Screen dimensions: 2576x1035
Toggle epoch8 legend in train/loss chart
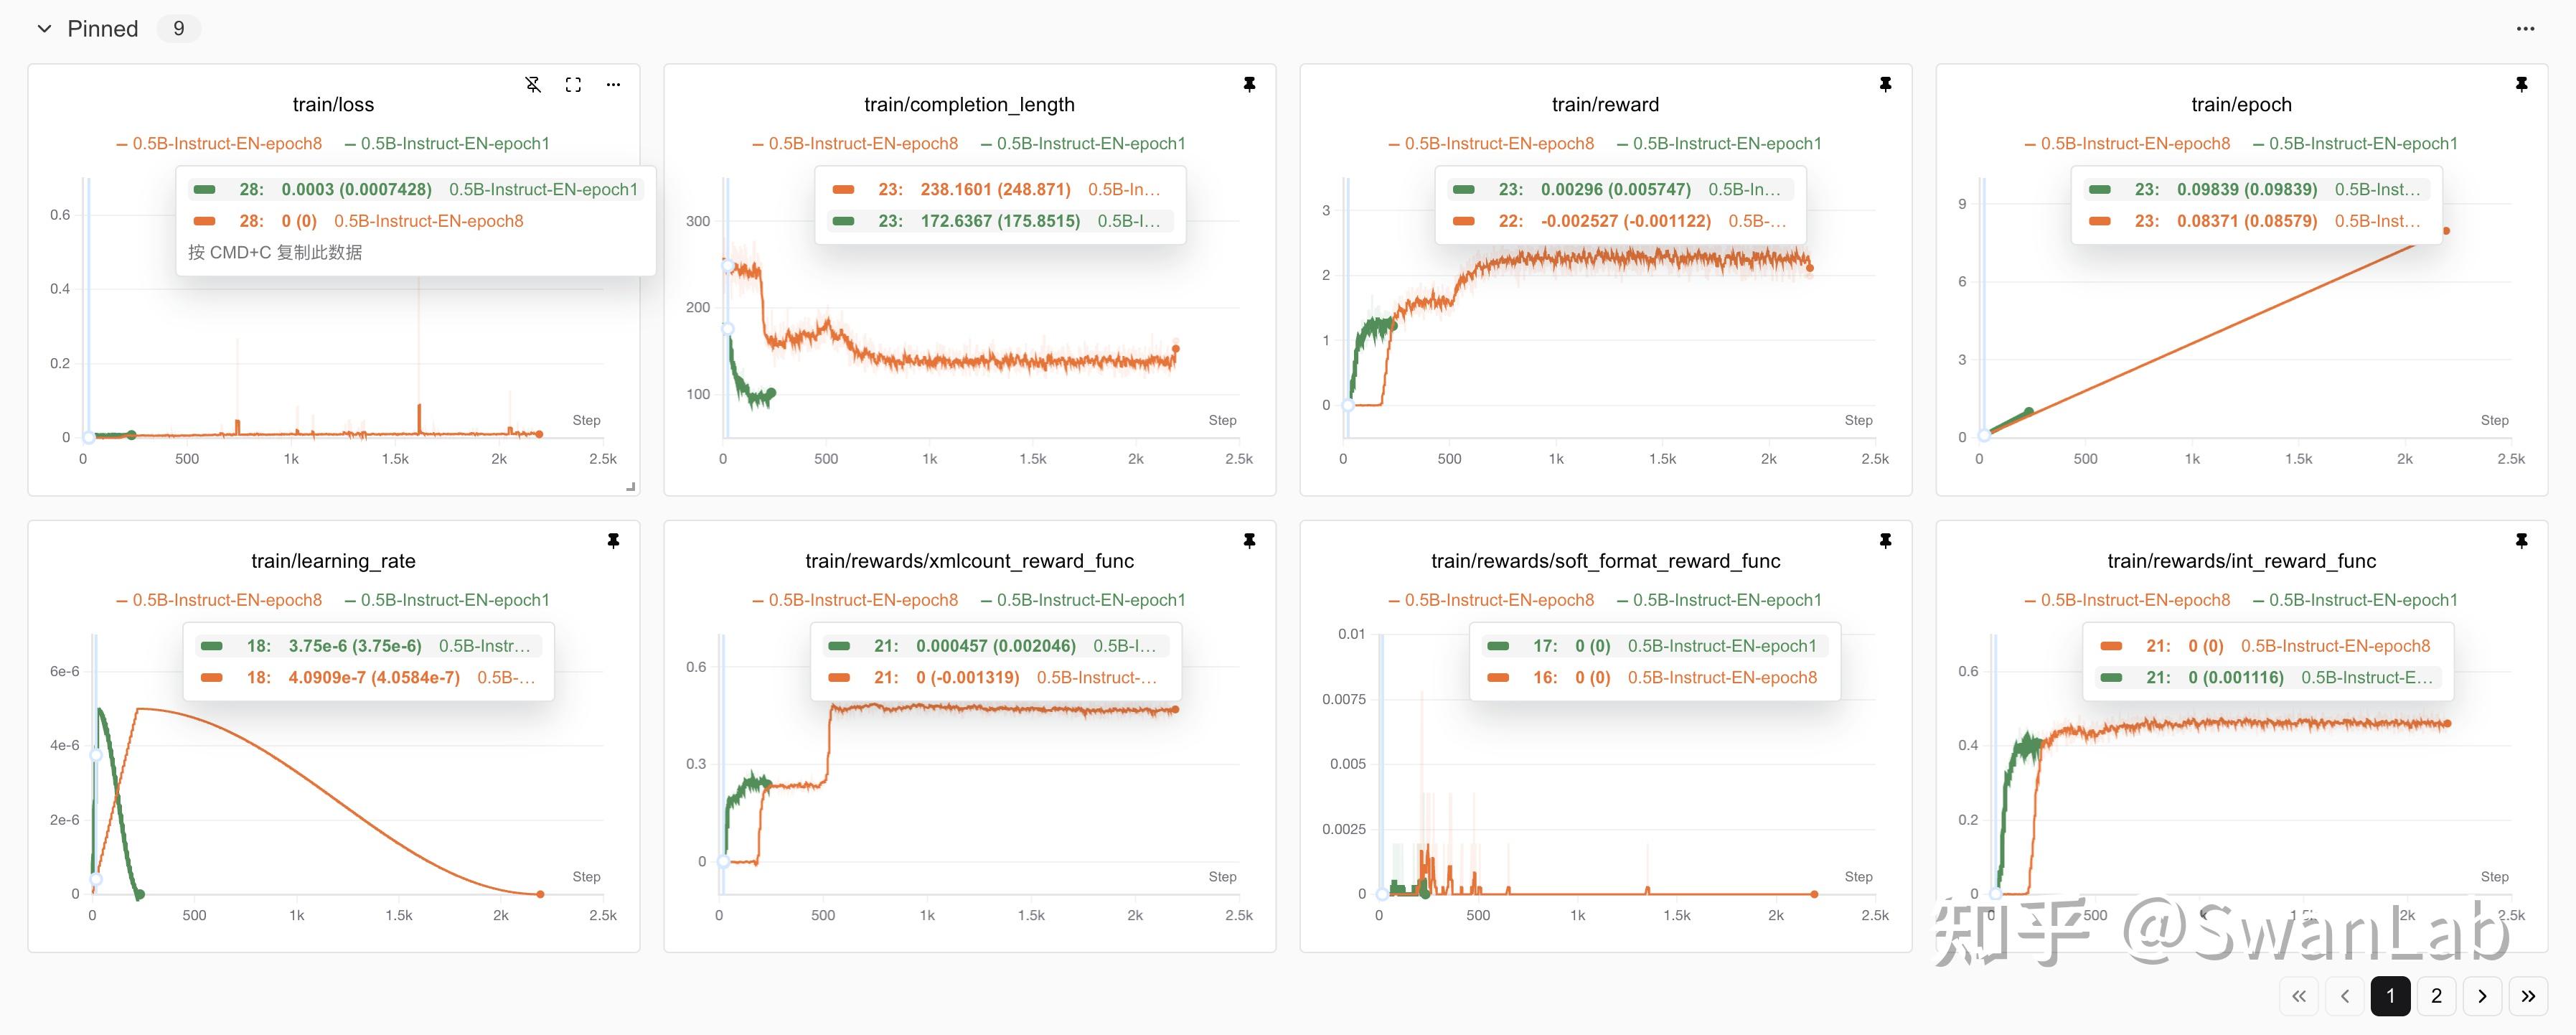click(219, 144)
